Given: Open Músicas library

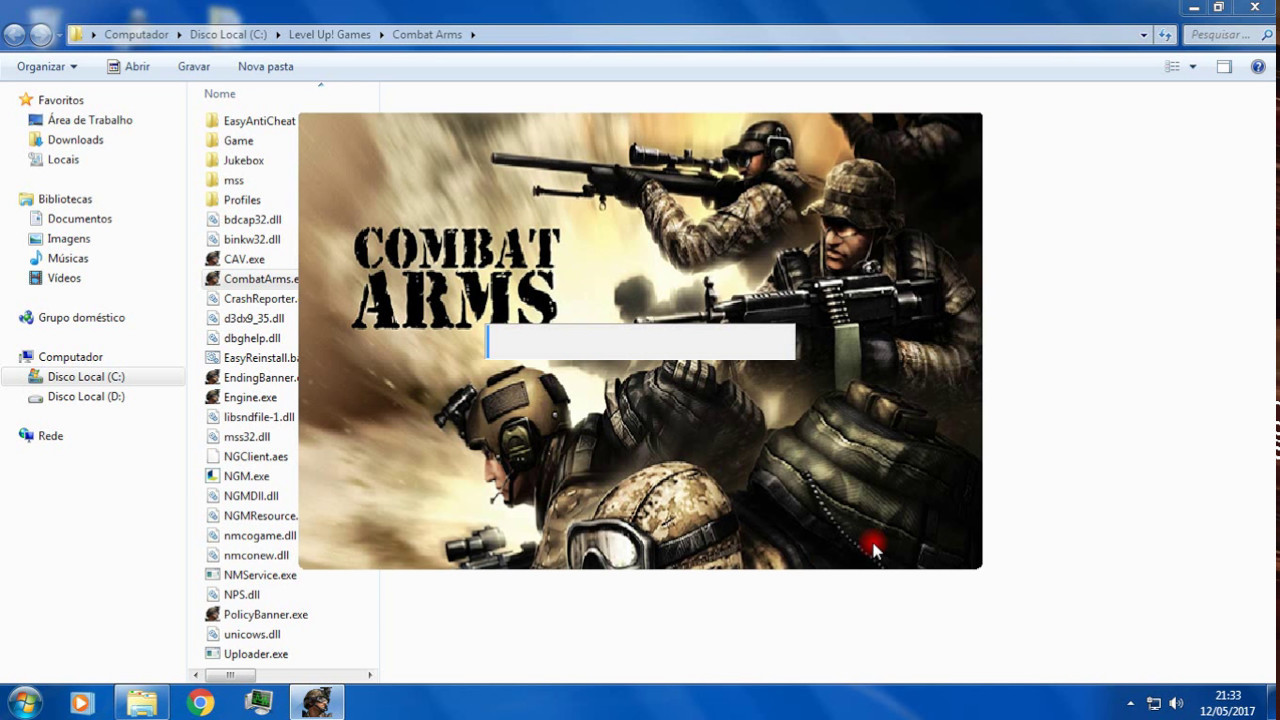Looking at the screenshot, I should point(68,259).
